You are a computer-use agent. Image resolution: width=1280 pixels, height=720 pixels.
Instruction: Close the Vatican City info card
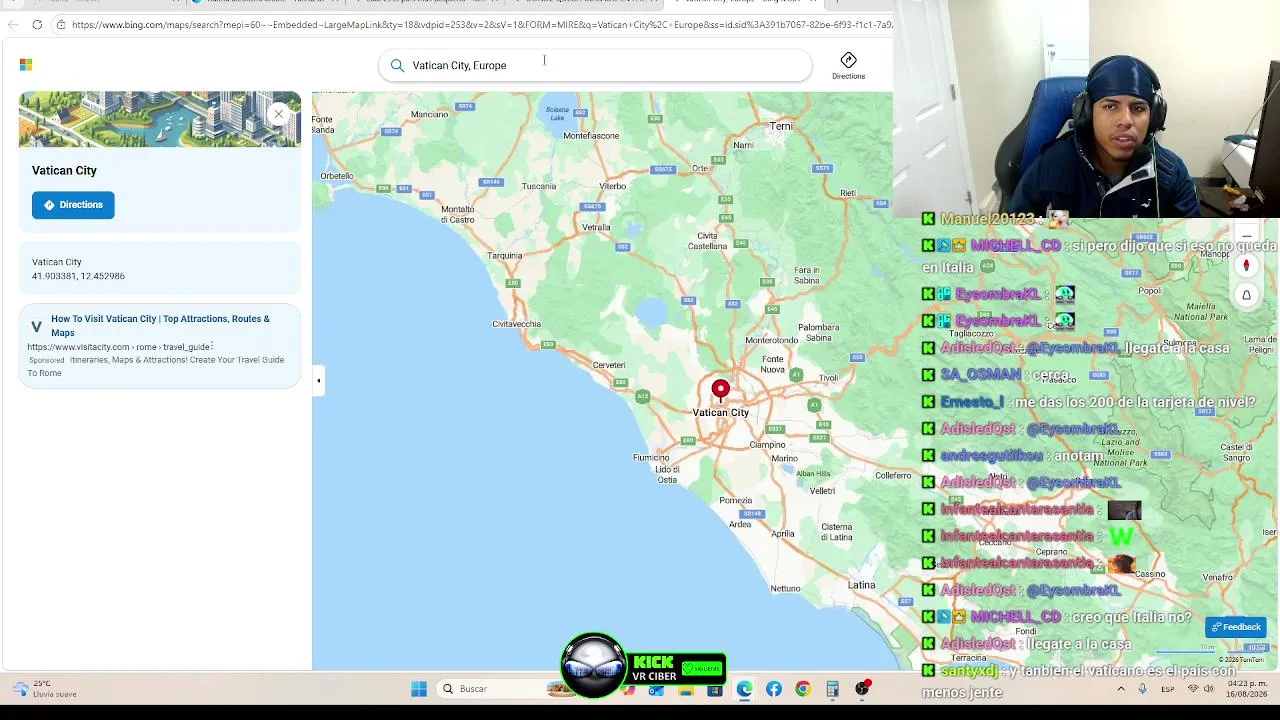(x=279, y=113)
